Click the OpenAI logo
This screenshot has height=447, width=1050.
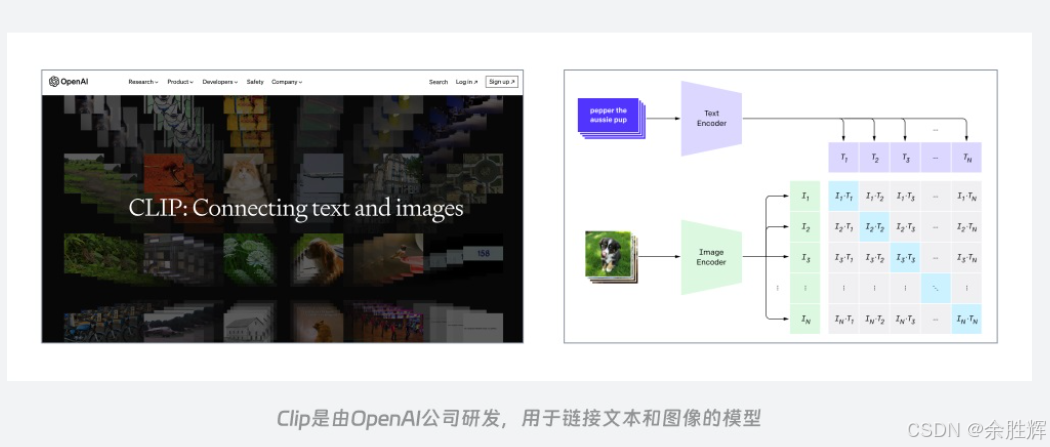(68, 82)
